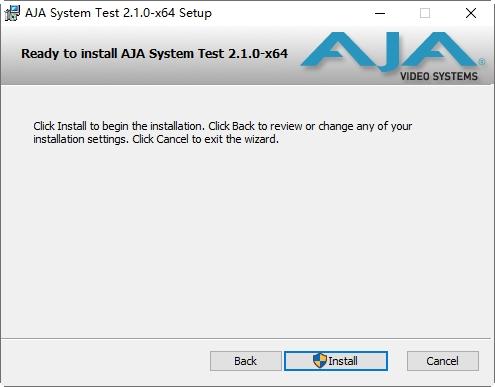The image size is (495, 387).
Task: Click the VIDEO SYSTEMS text under the logo
Action: 439,76
